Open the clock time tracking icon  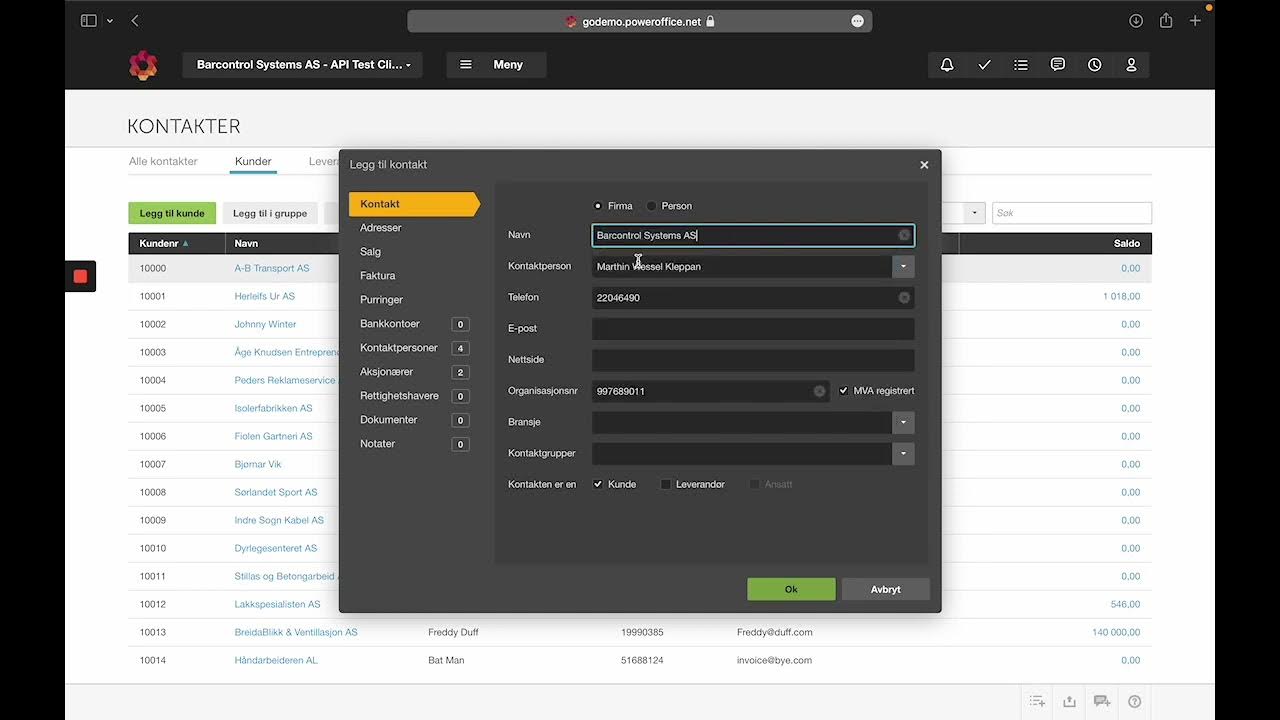(x=1094, y=65)
